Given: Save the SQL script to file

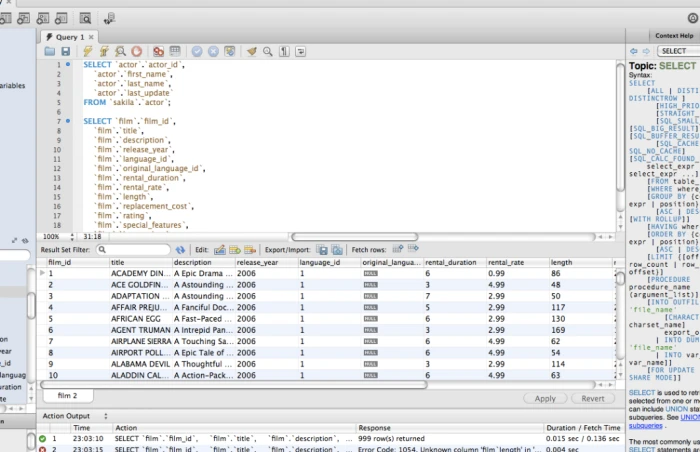Looking at the screenshot, I should pos(65,51).
